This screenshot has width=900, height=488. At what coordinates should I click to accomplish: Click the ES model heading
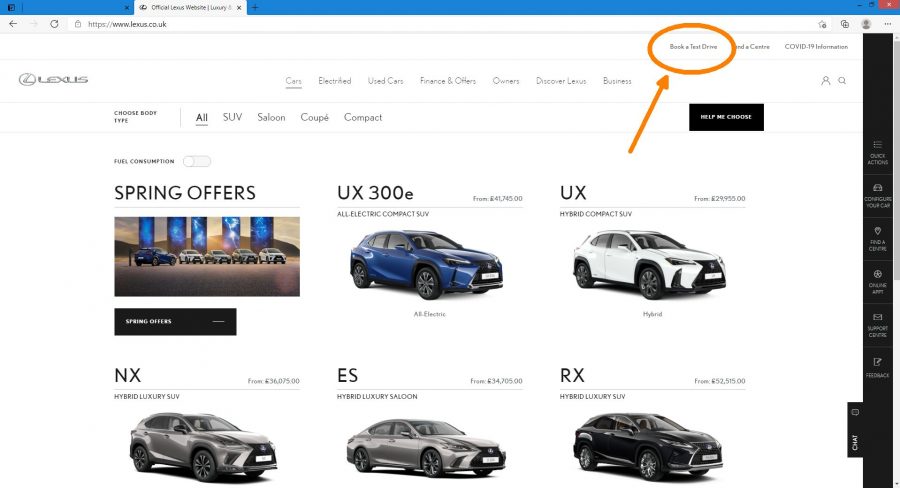pyautogui.click(x=347, y=375)
